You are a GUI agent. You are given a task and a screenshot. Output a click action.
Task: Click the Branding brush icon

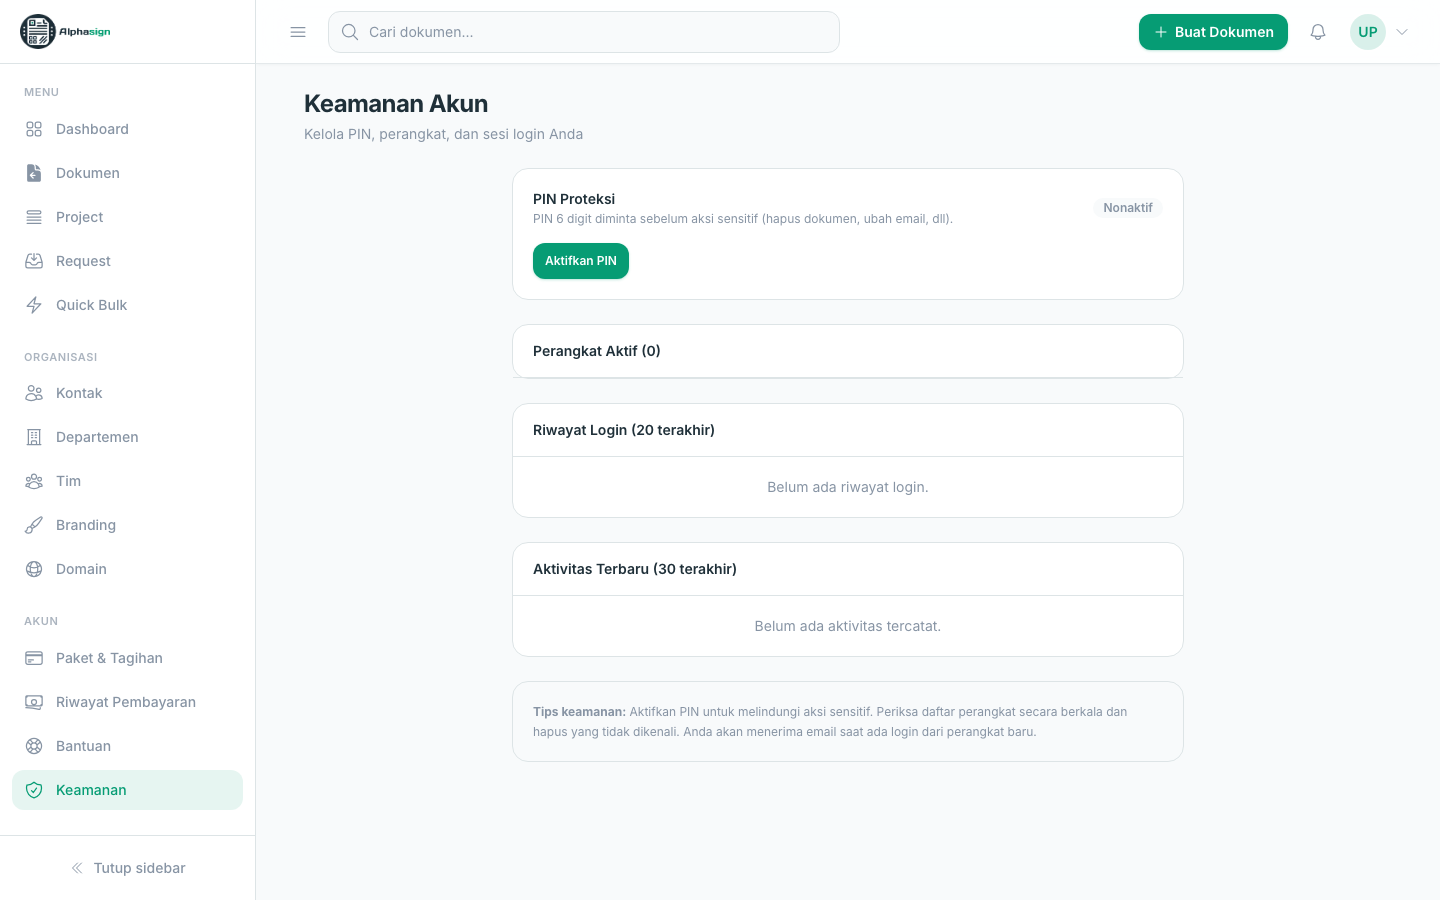34,525
